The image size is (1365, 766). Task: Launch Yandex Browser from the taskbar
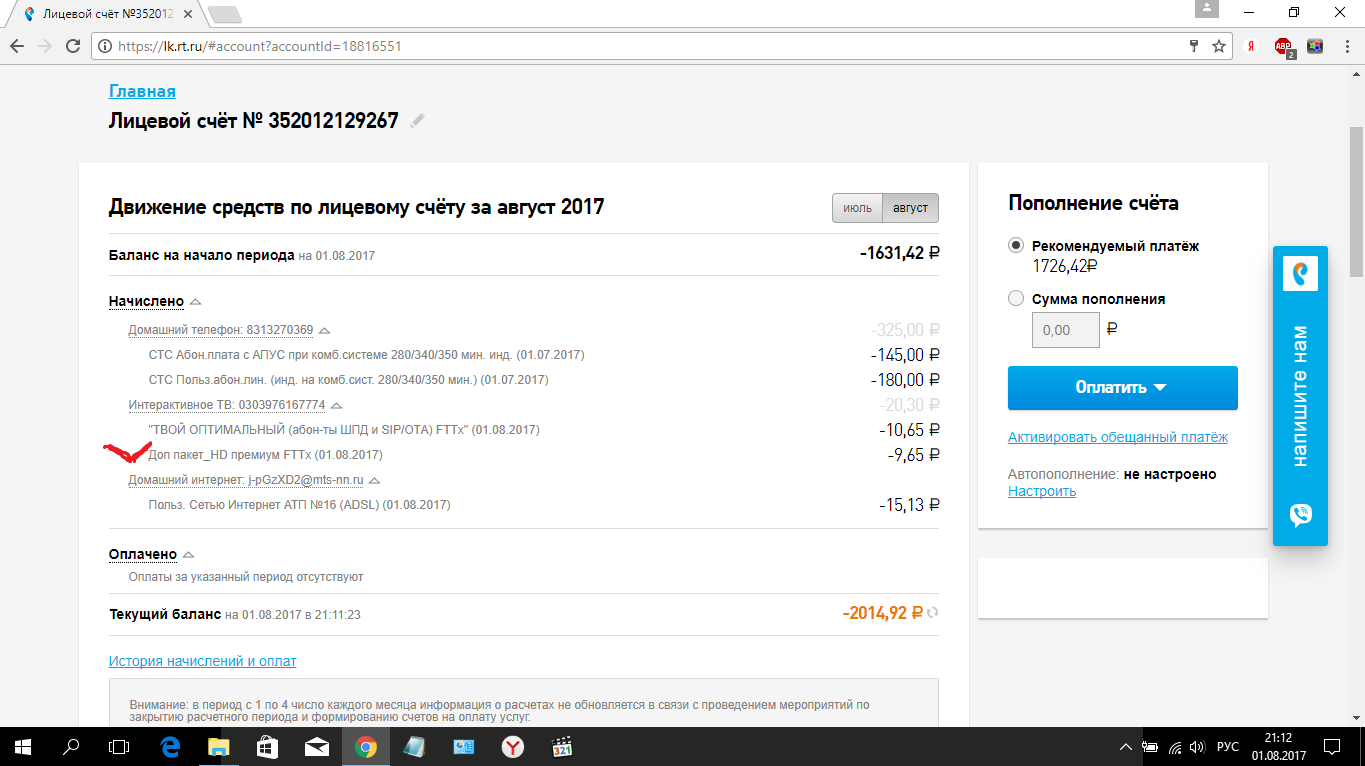pyautogui.click(x=511, y=747)
